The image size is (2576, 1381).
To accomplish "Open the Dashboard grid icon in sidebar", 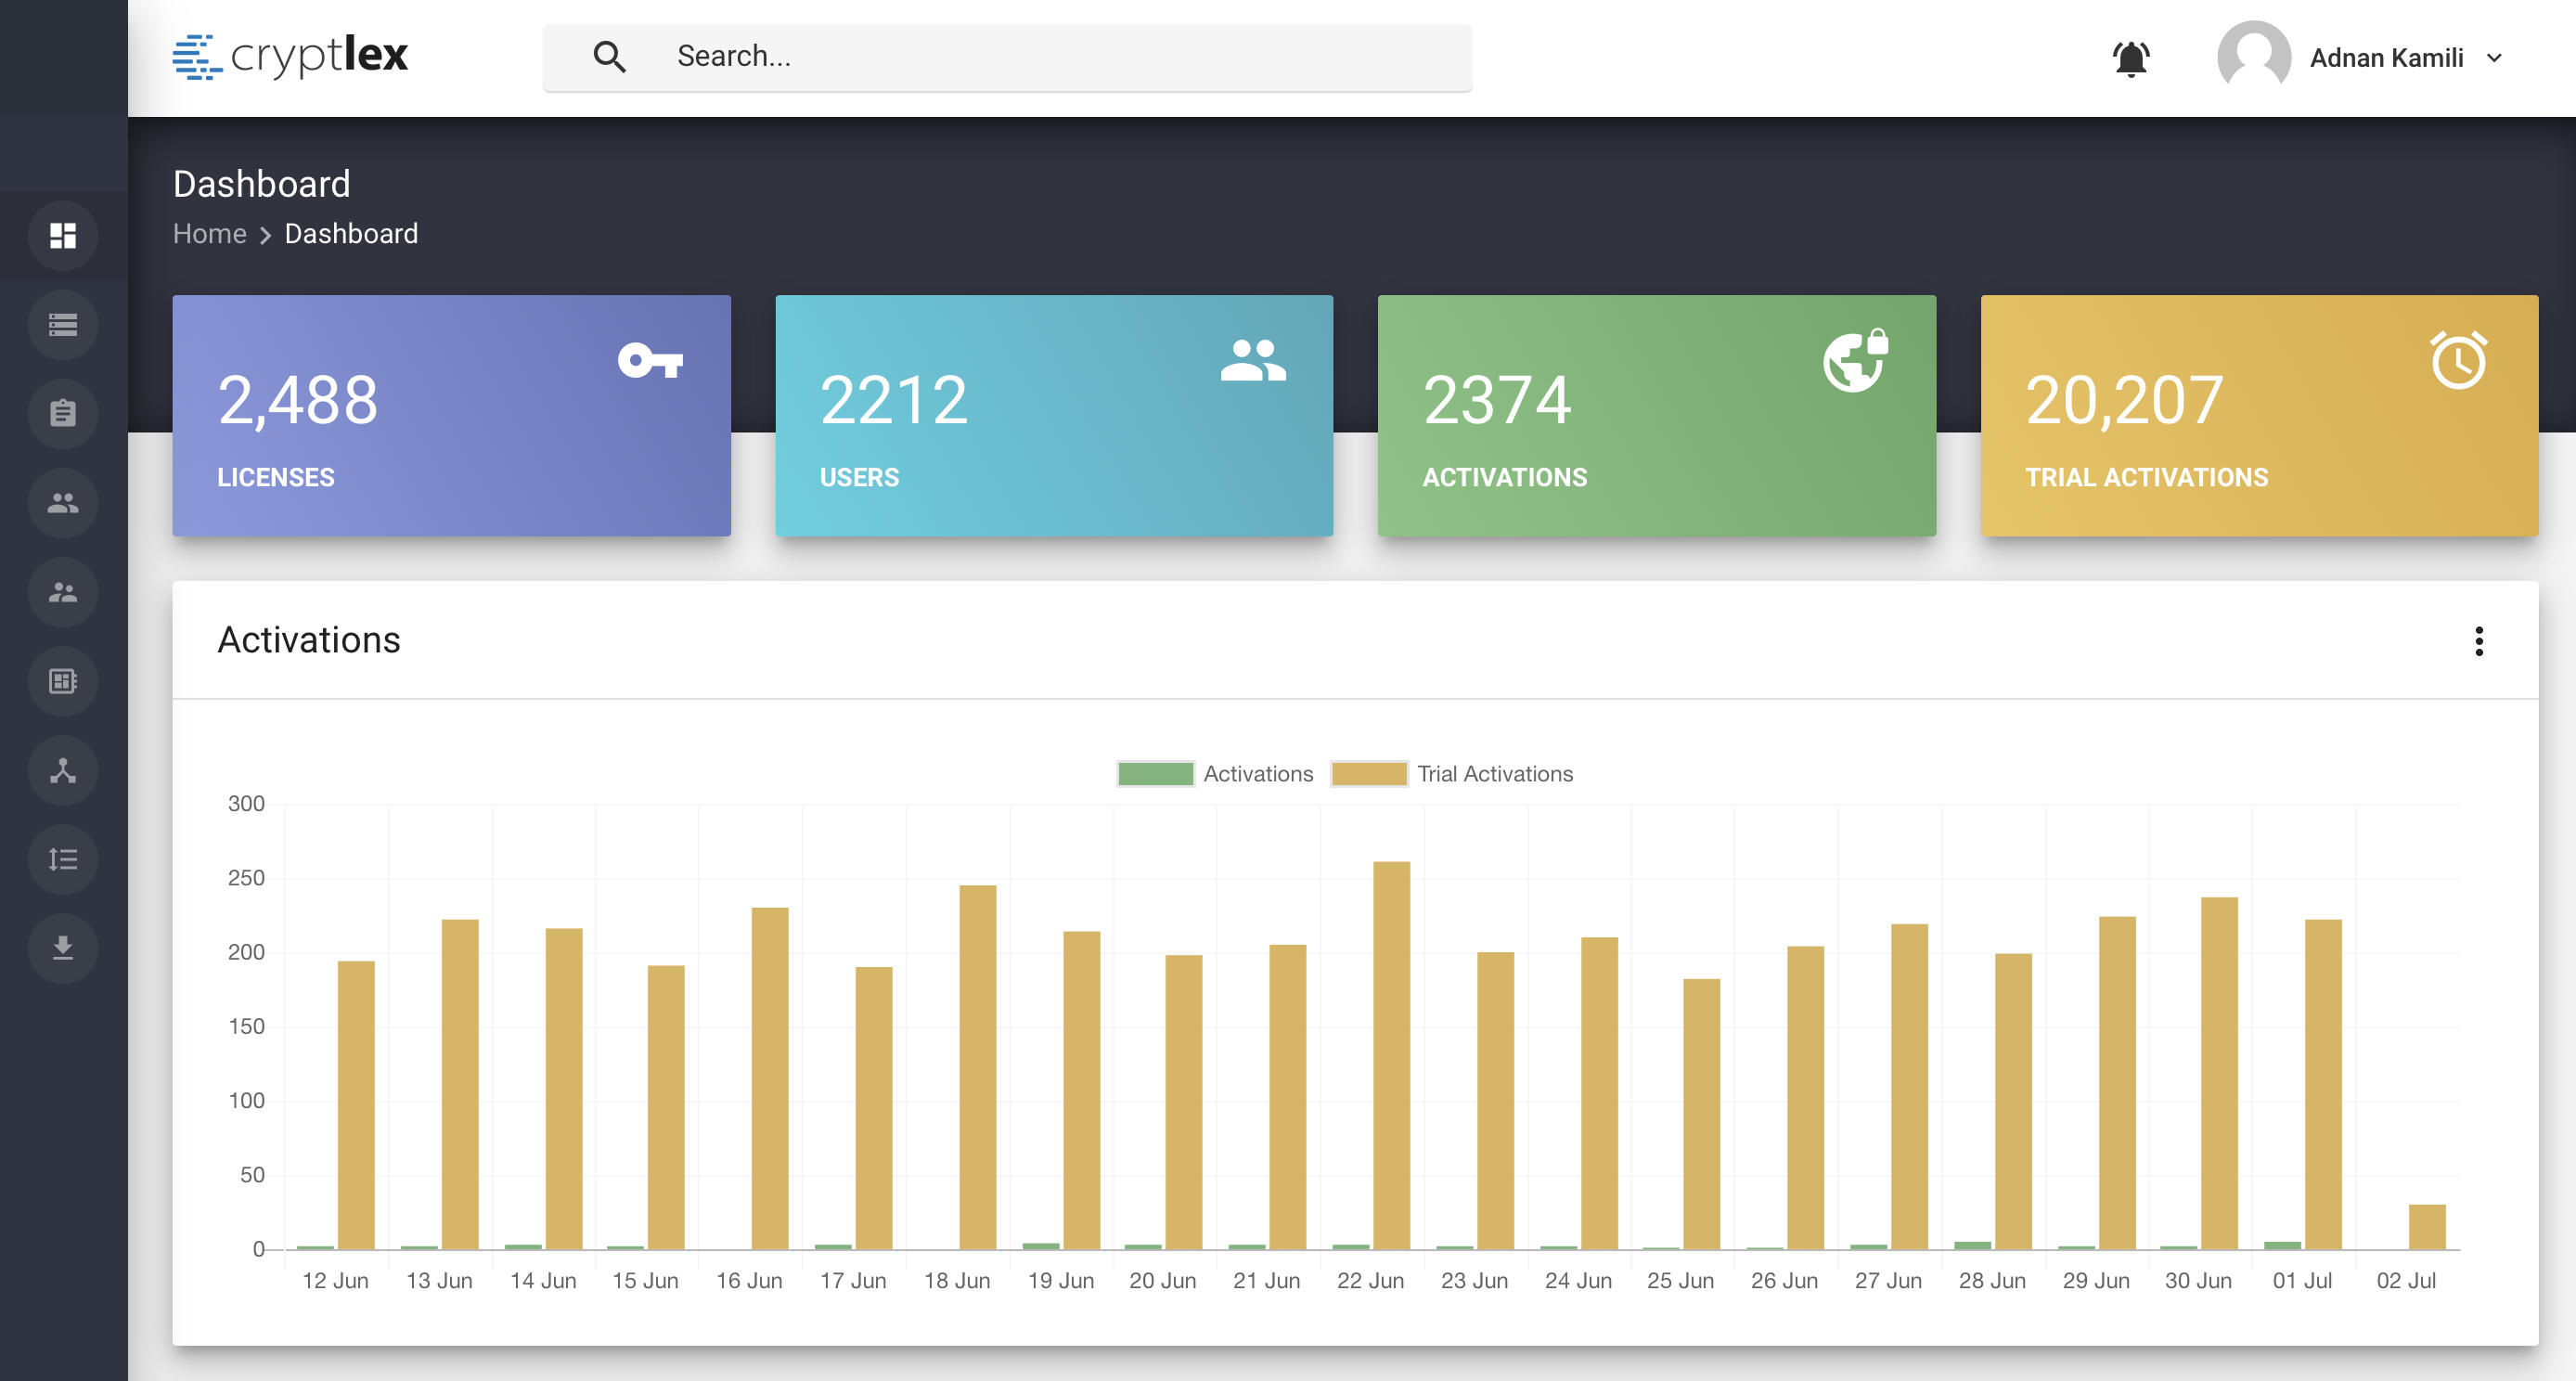I will pos(63,235).
